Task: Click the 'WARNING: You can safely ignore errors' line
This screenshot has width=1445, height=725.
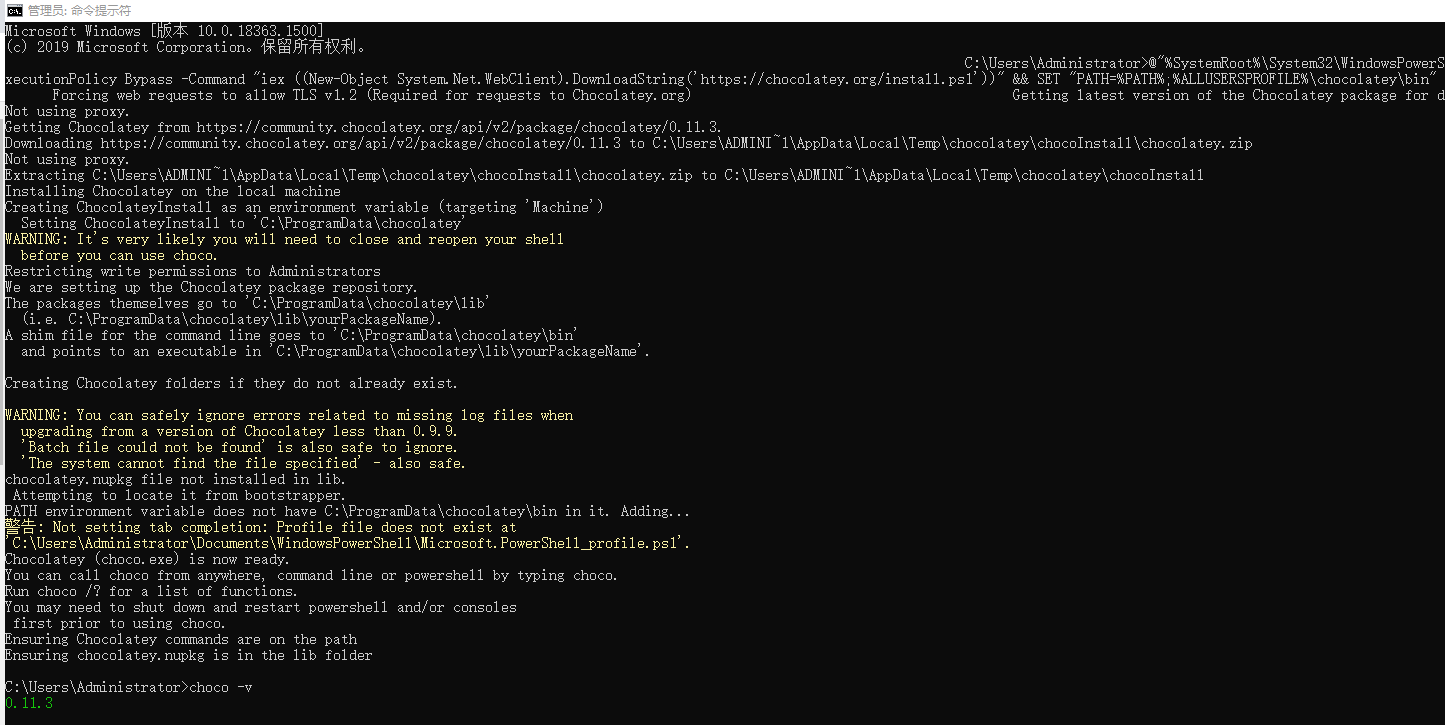Action: (x=289, y=415)
